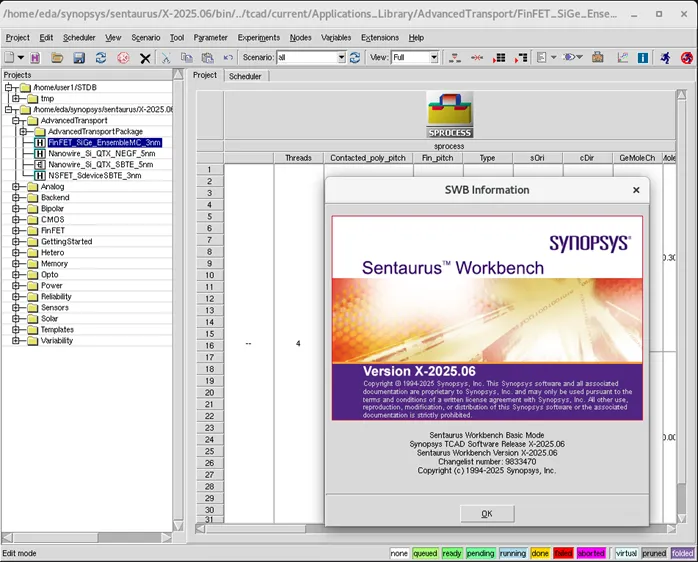Image resolution: width=698 pixels, height=562 pixels.
Task: Open the Experiments menu
Action: 259,38
